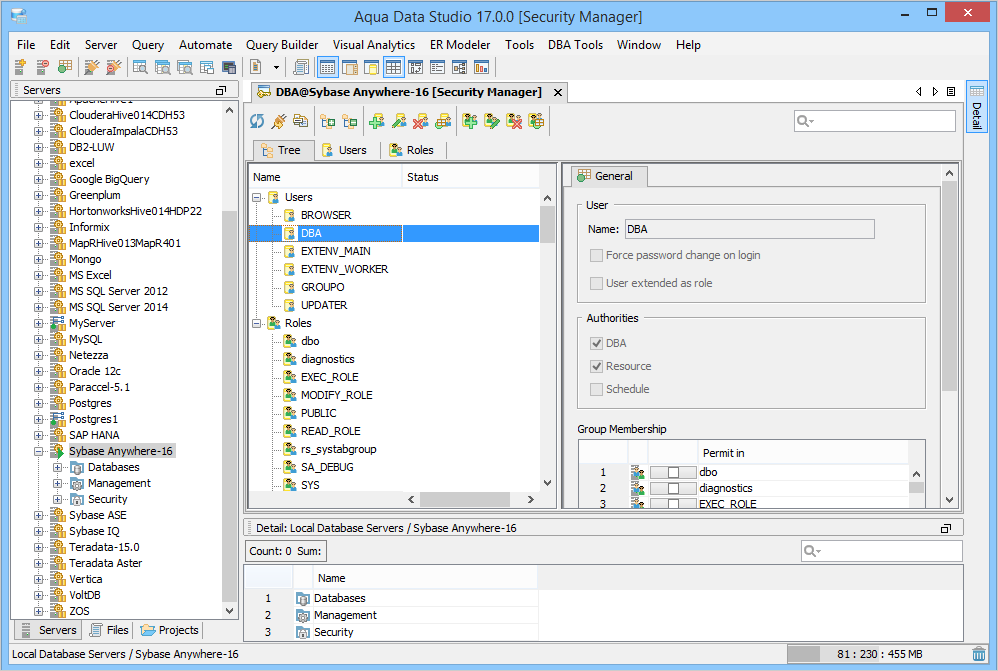Toggle the DBA authority checkbox

(596, 343)
